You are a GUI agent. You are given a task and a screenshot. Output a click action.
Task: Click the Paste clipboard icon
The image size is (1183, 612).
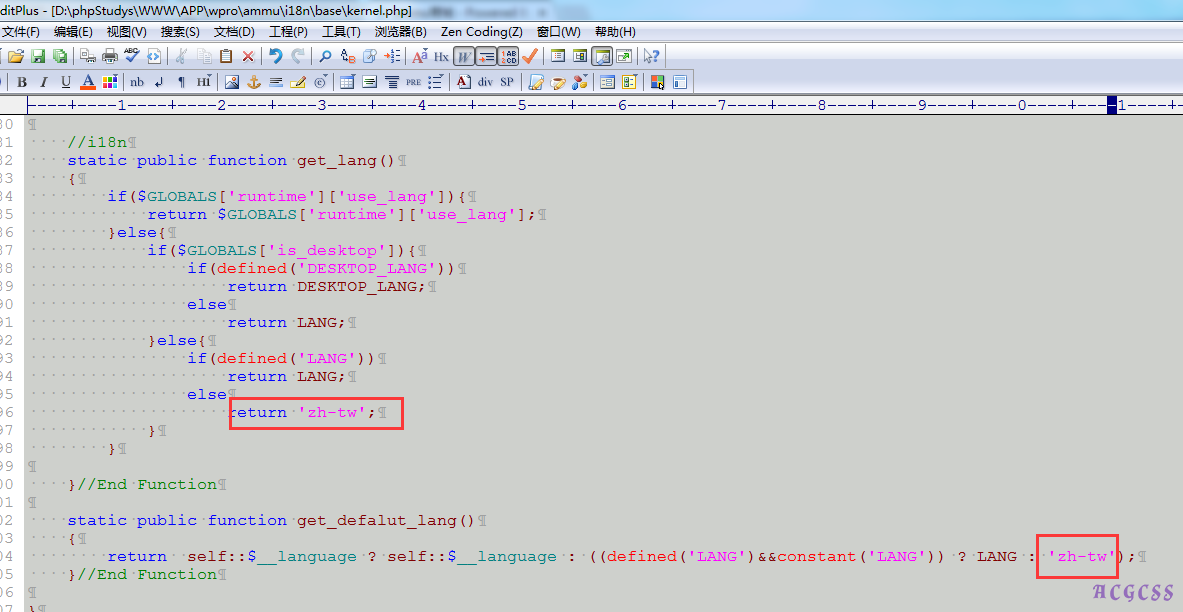[226, 56]
